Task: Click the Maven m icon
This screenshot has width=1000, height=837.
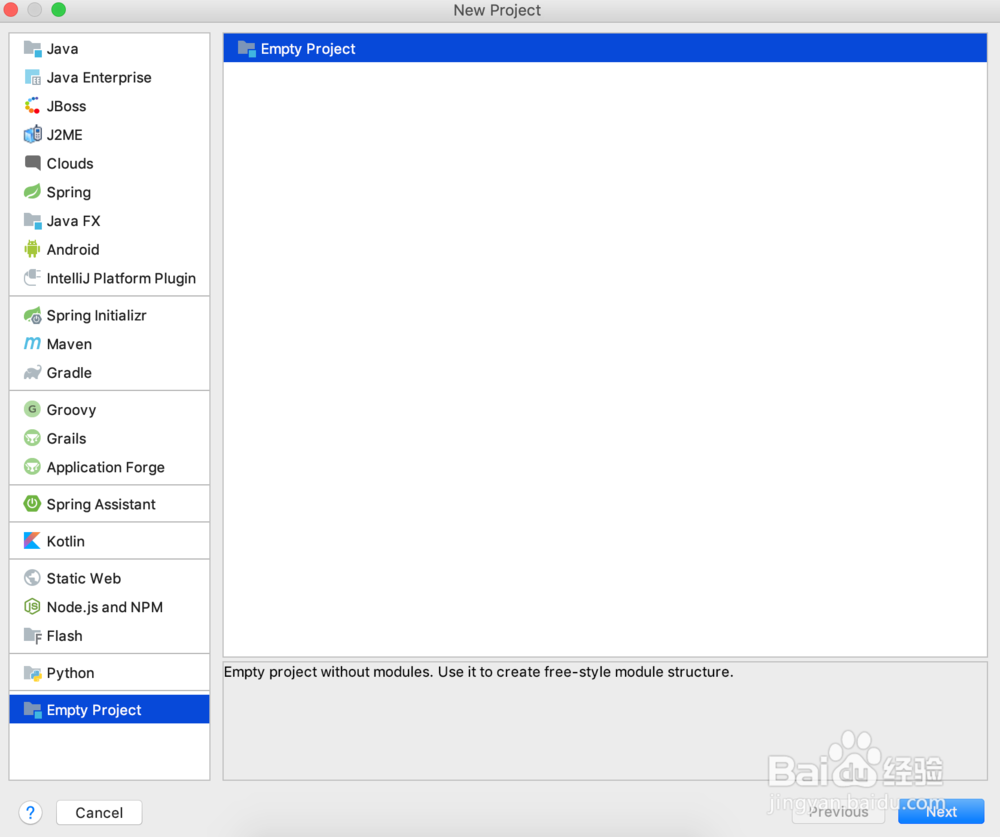Action: pyautogui.click(x=33, y=344)
